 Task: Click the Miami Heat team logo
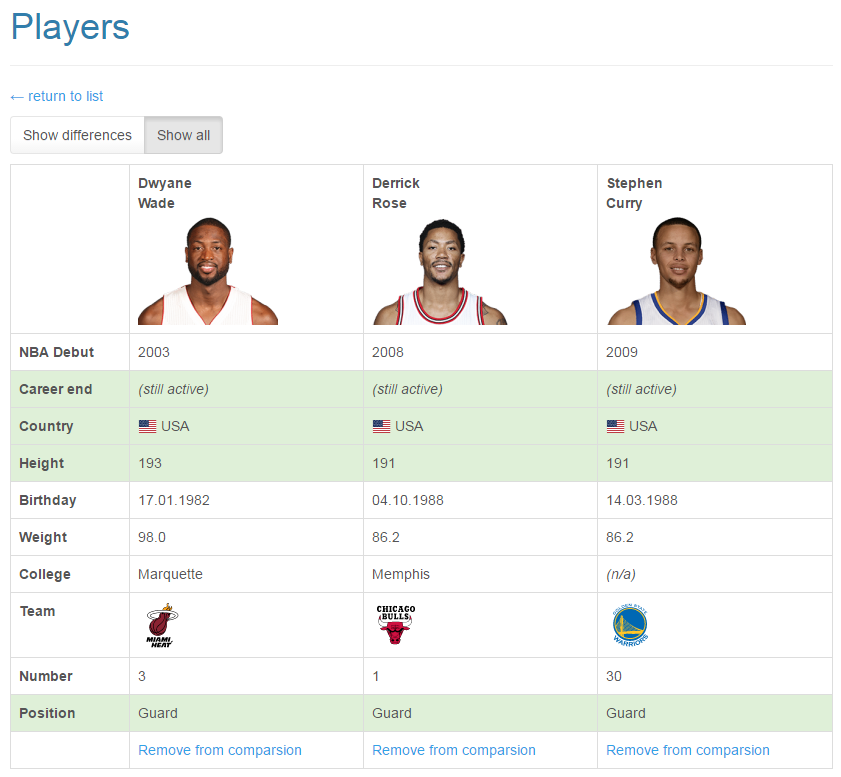(x=160, y=626)
